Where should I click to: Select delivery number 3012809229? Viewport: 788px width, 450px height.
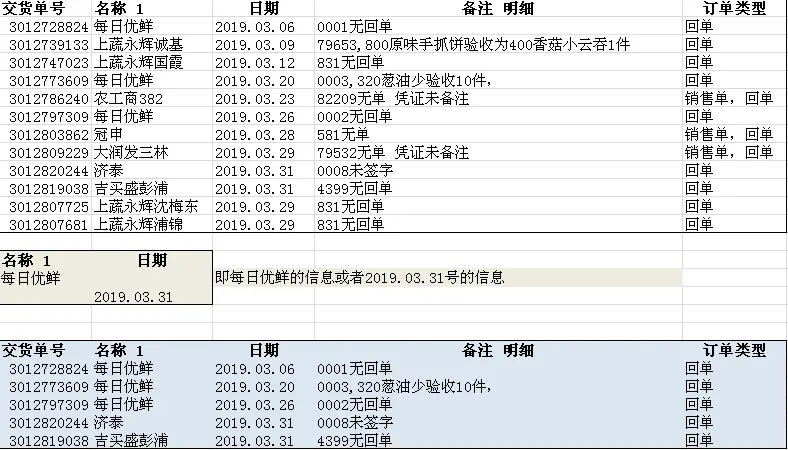49,153
